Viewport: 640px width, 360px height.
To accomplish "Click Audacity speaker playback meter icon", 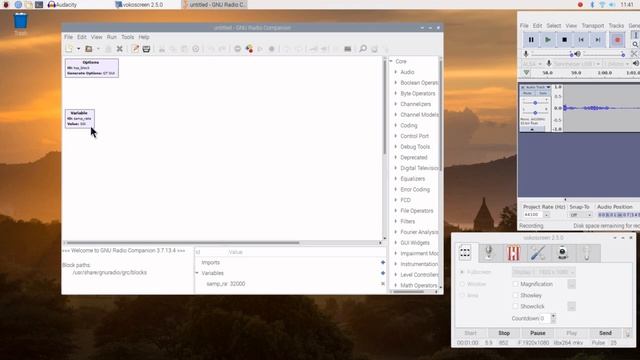I will pyautogui.click(x=578, y=54).
